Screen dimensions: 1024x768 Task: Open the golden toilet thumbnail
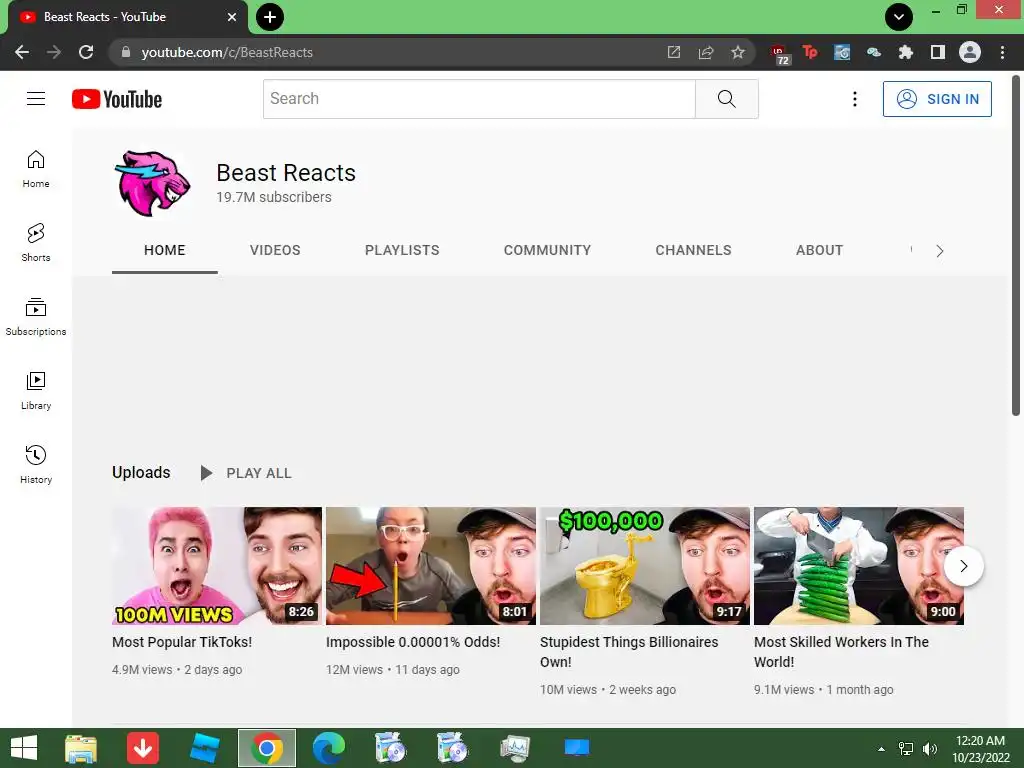(645, 566)
